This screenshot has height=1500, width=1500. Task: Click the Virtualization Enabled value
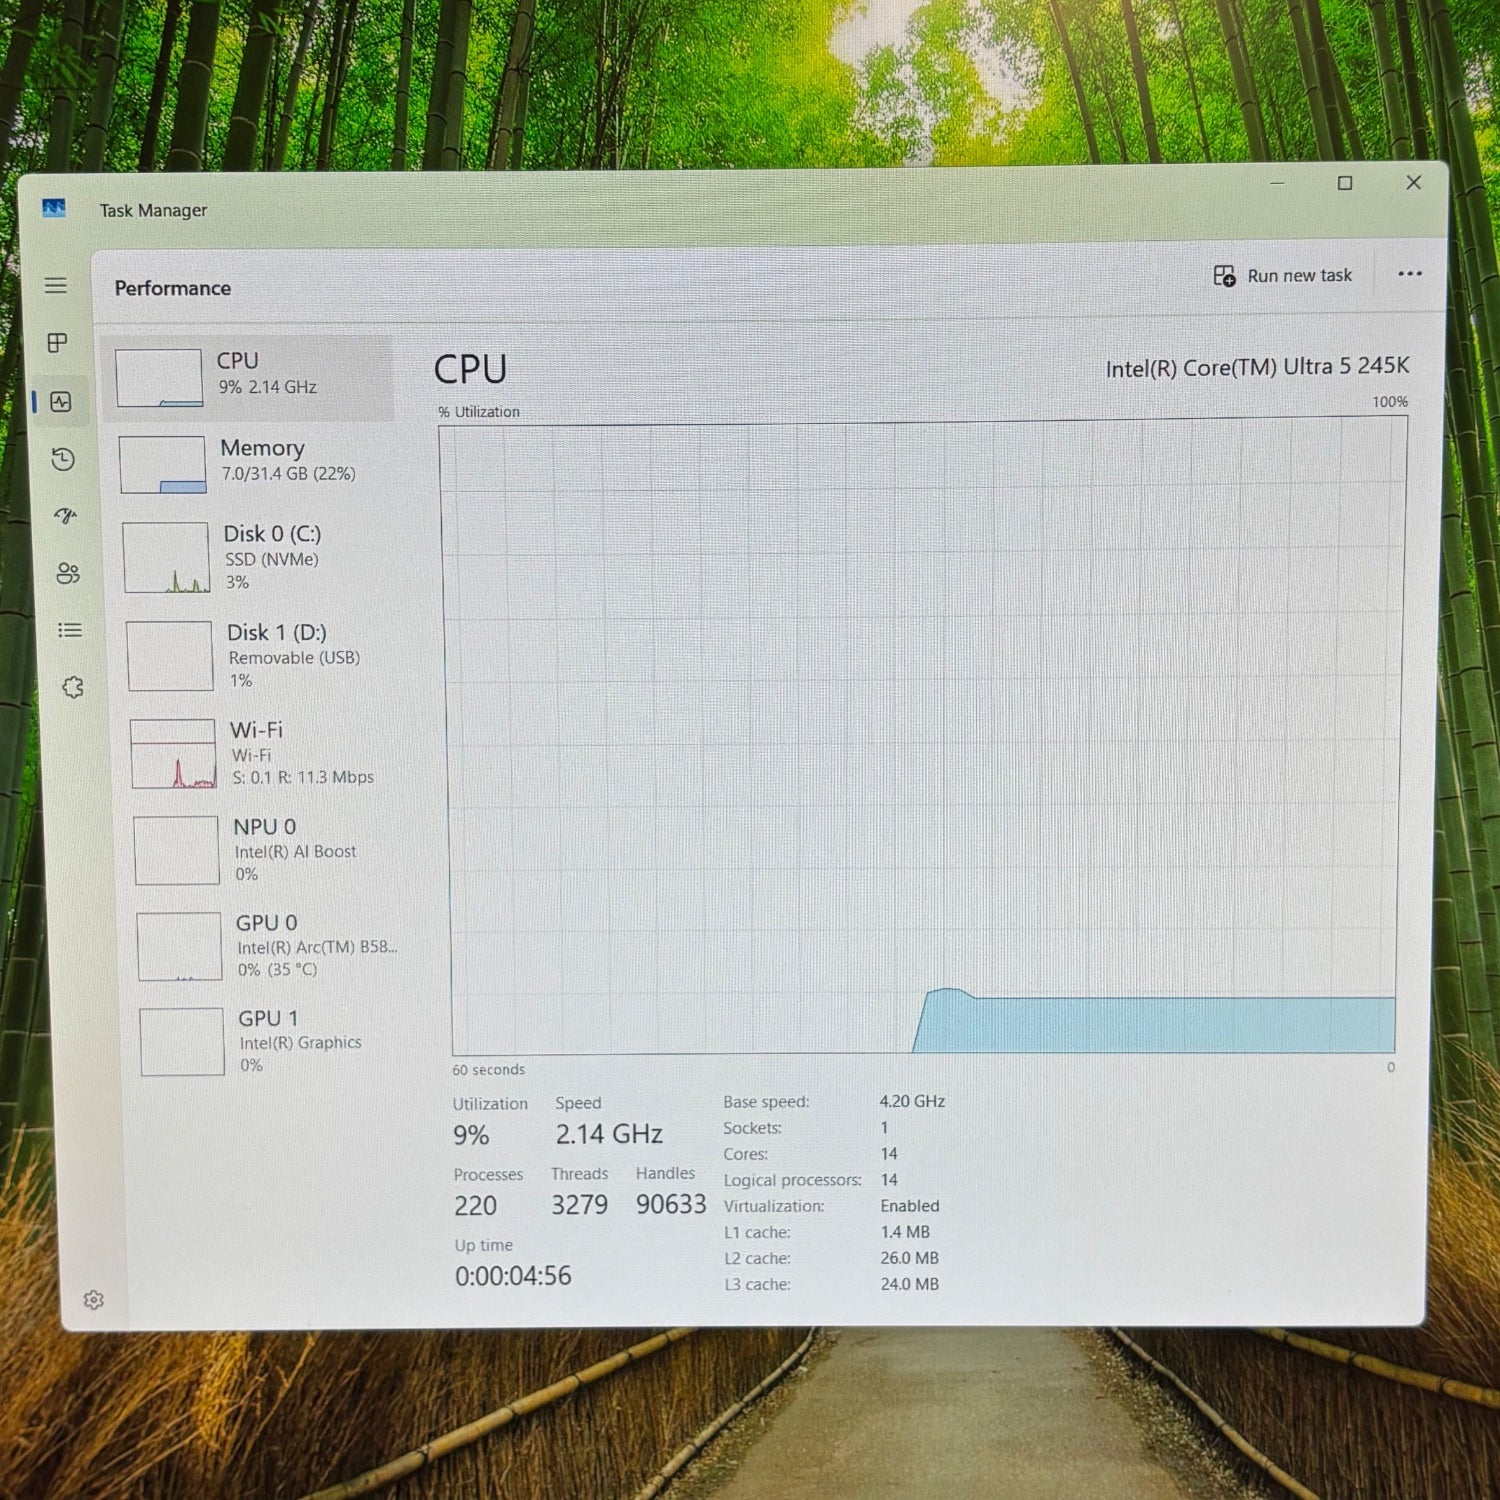pyautogui.click(x=910, y=1206)
